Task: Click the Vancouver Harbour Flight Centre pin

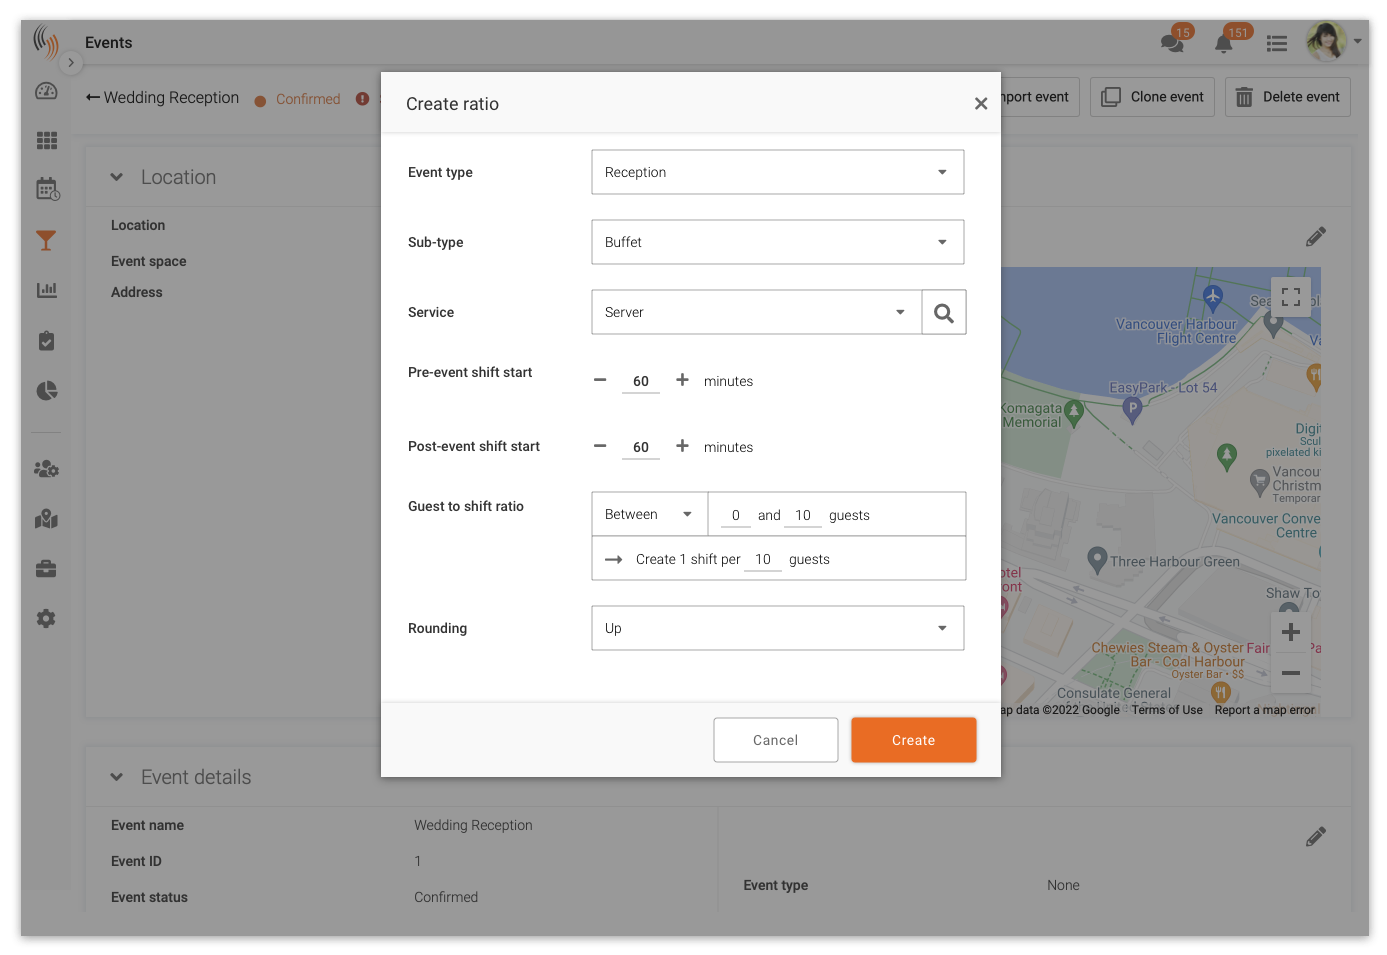Action: click(x=1213, y=297)
